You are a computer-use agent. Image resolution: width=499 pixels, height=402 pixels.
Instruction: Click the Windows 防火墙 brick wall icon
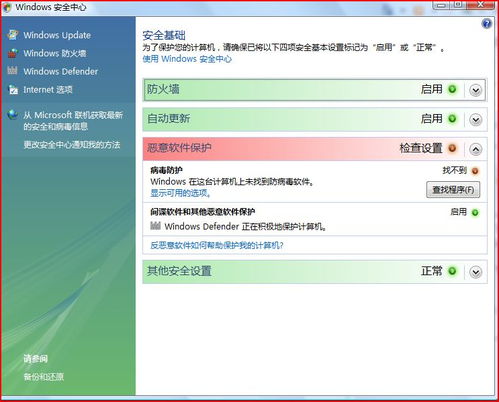point(13,53)
